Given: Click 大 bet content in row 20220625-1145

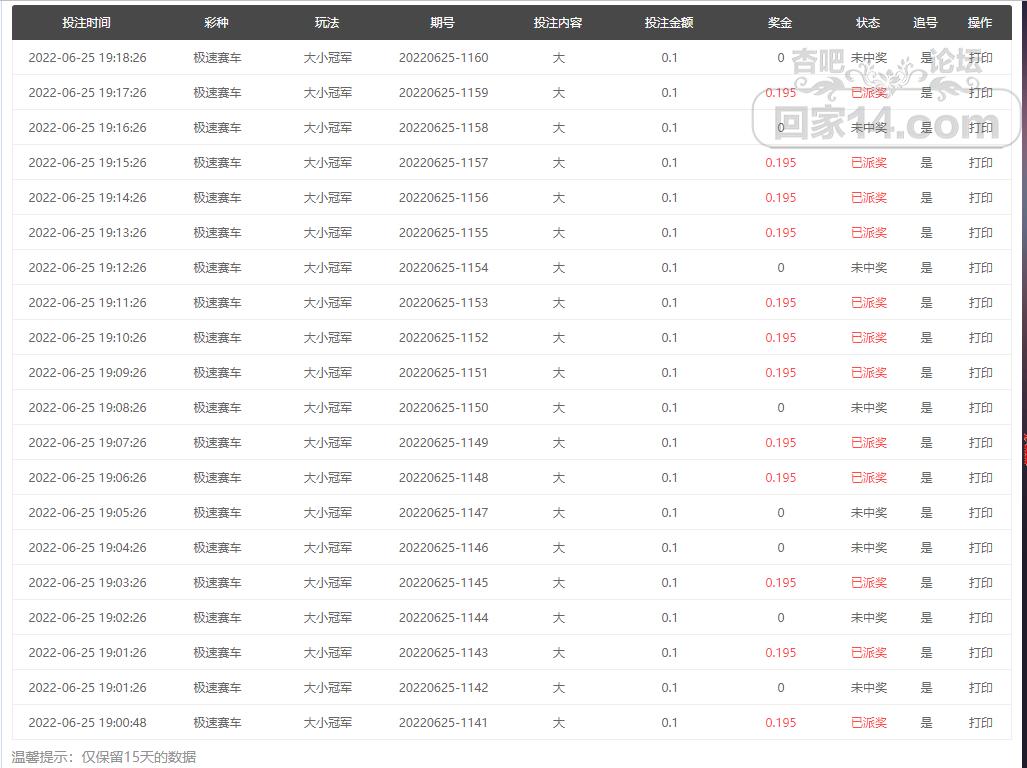Looking at the screenshot, I should click(559, 583).
